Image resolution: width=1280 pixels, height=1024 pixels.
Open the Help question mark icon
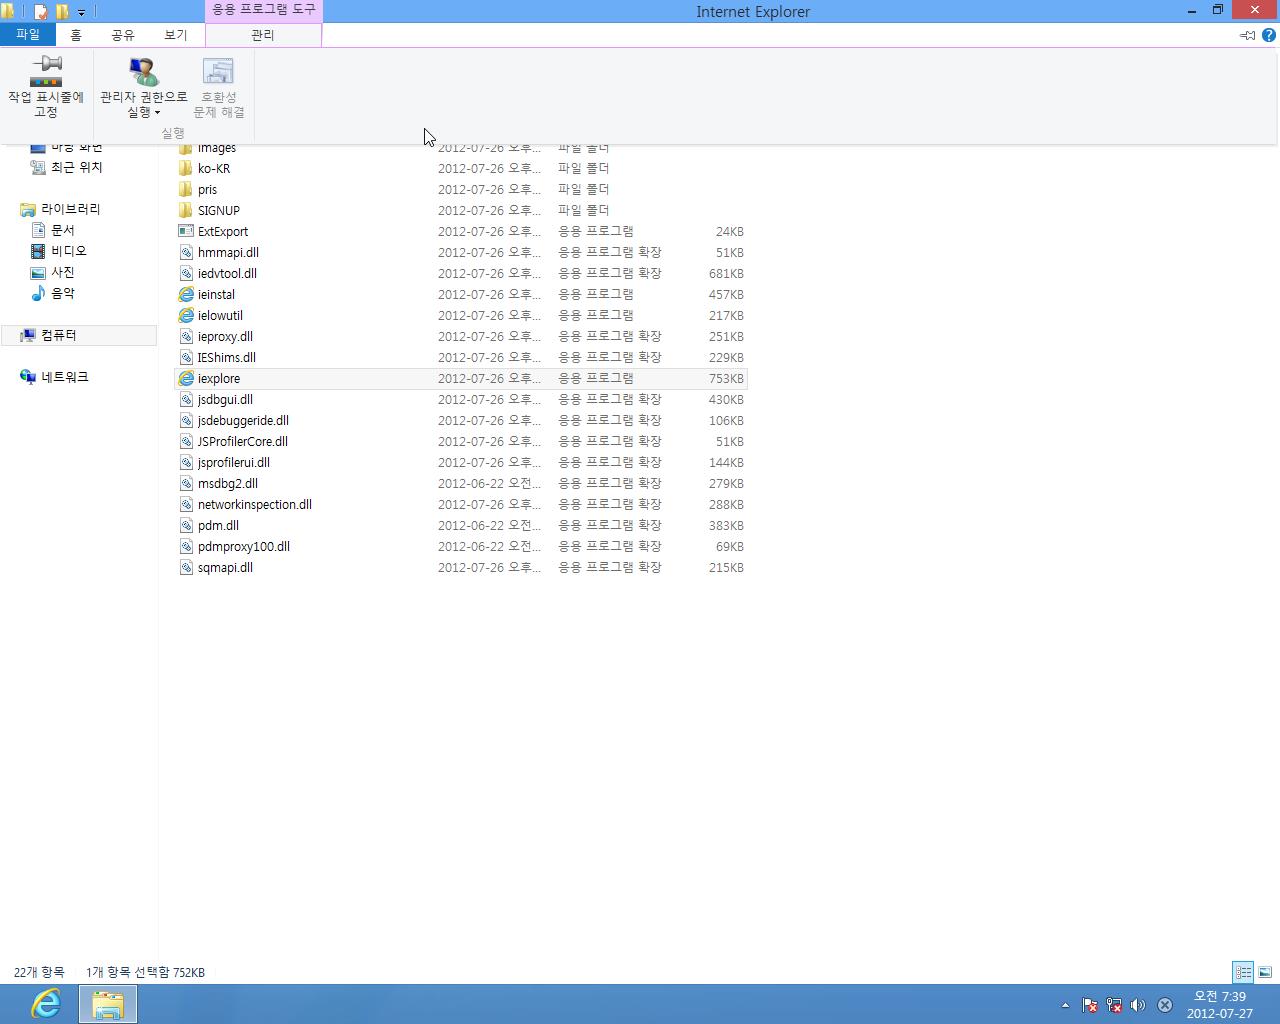1269,35
